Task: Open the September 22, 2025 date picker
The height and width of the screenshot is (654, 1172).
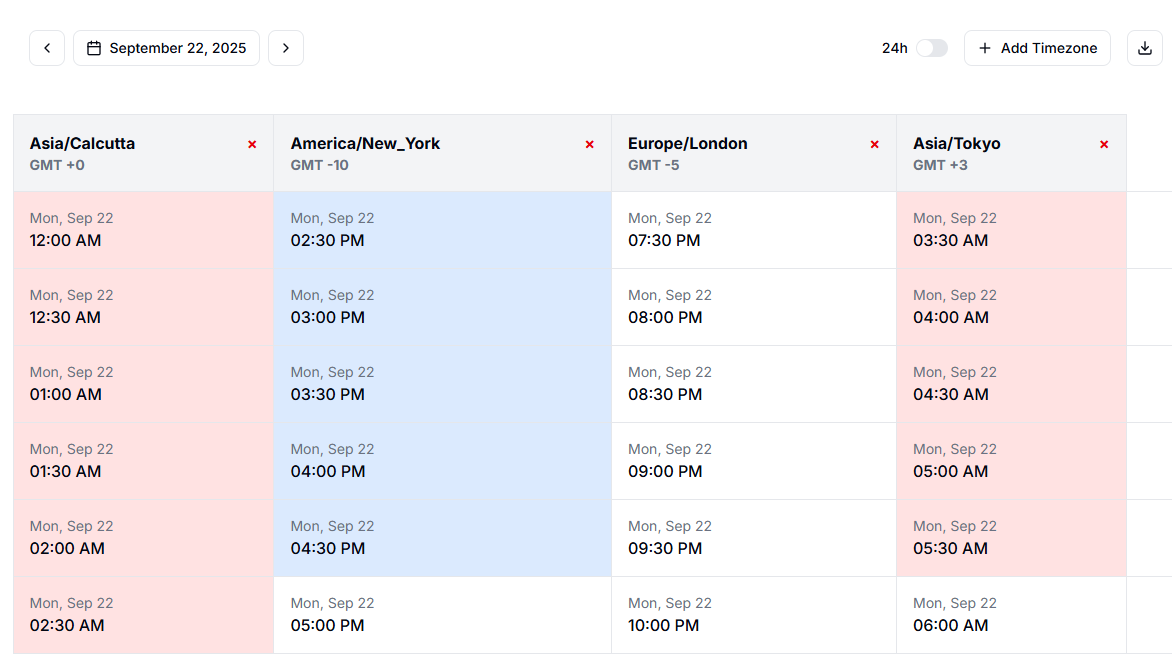Action: [166, 48]
